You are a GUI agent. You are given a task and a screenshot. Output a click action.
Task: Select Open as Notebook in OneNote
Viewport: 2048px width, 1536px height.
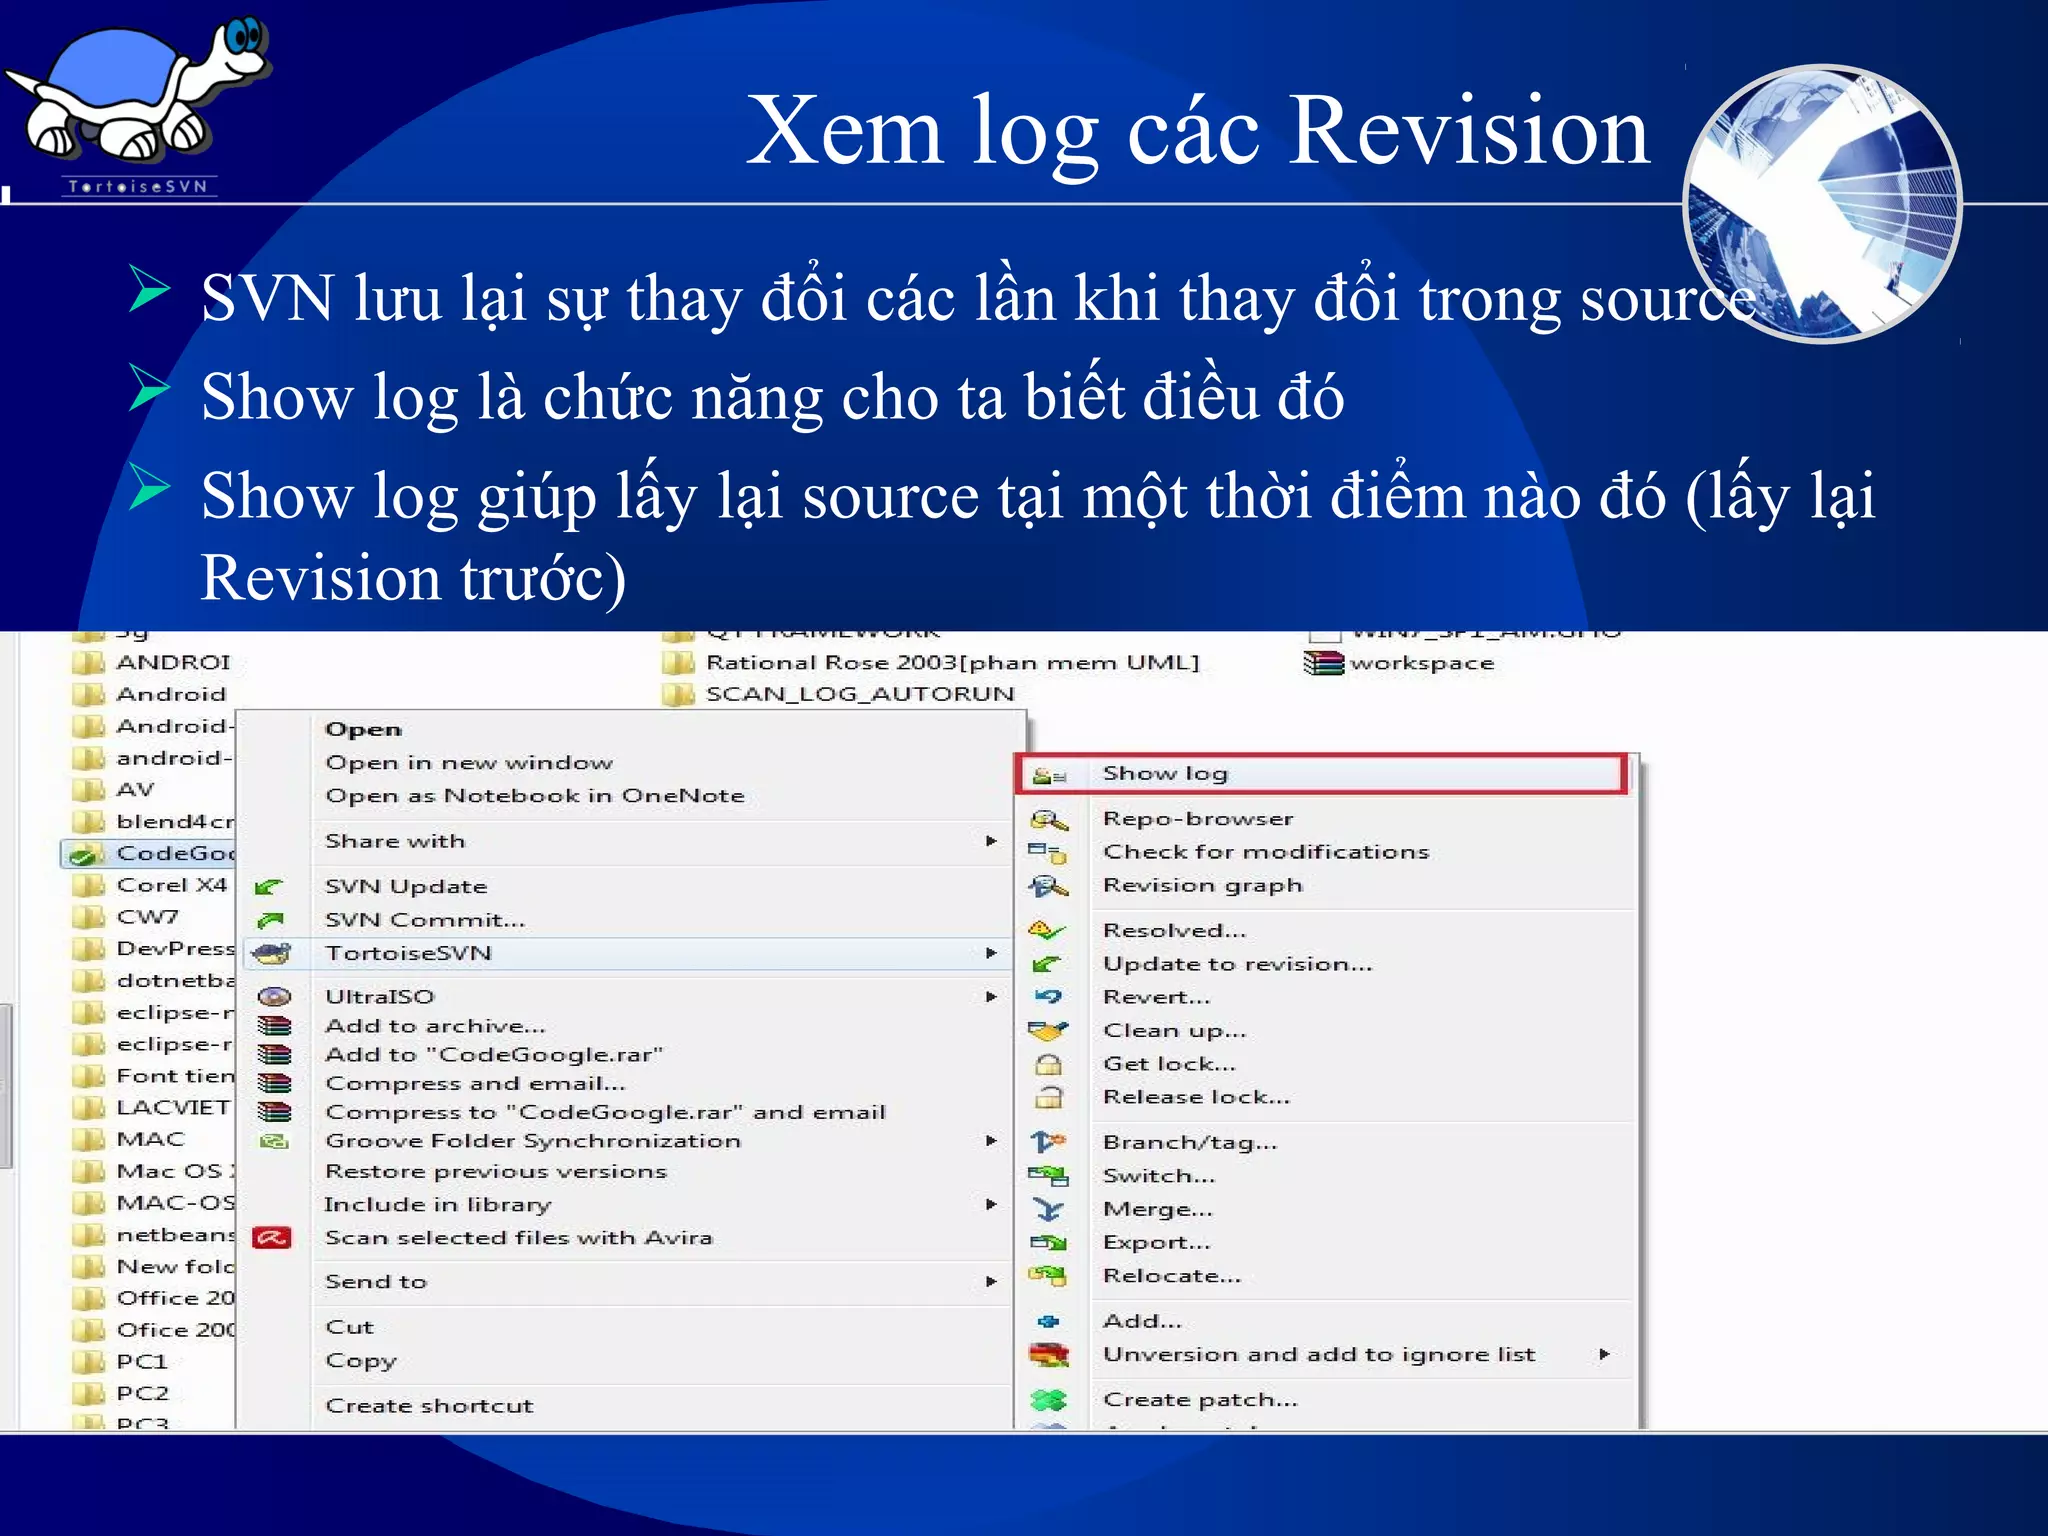pos(535,796)
